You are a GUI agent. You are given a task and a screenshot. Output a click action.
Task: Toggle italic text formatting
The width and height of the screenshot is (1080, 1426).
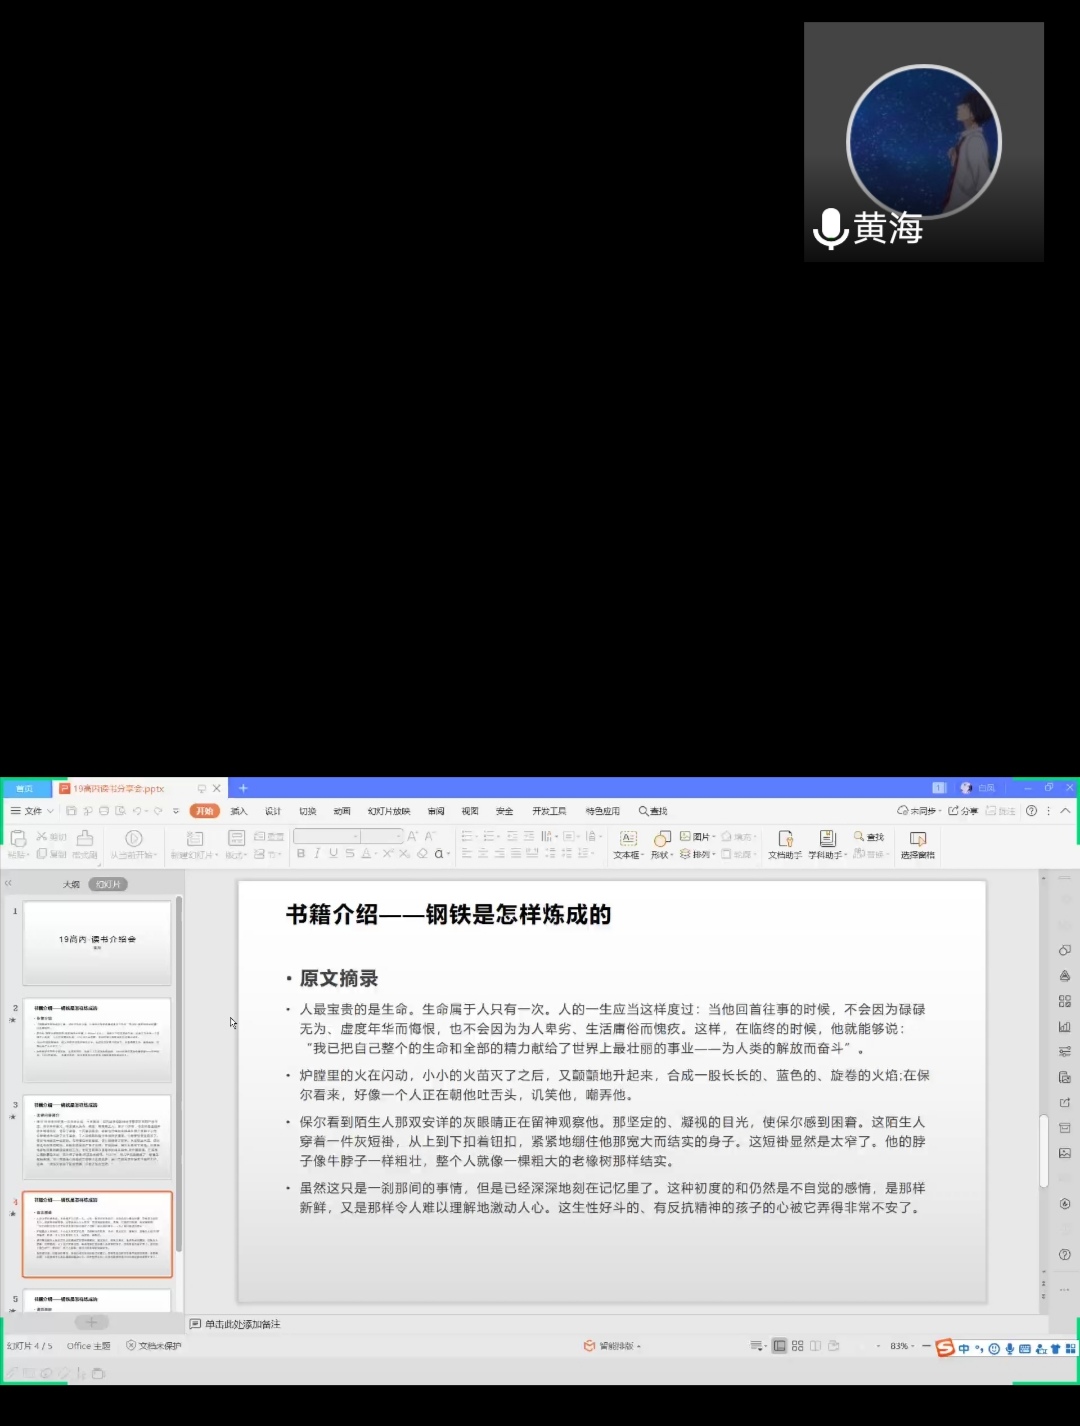[317, 854]
